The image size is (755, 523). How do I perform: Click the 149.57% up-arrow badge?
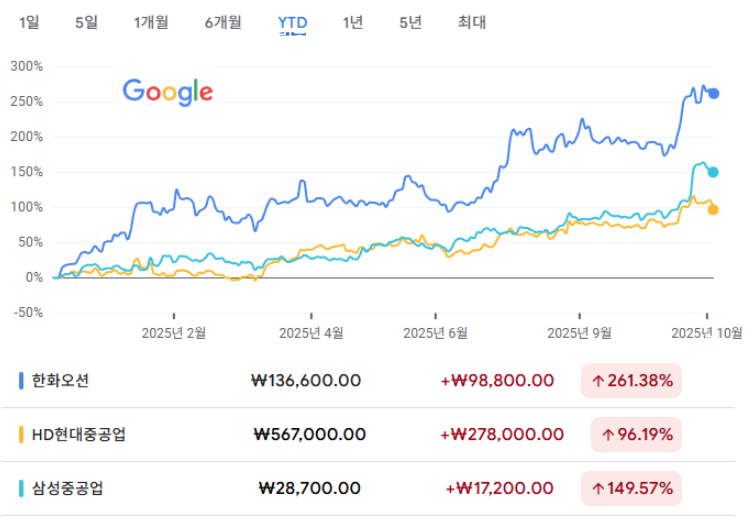[x=631, y=488]
